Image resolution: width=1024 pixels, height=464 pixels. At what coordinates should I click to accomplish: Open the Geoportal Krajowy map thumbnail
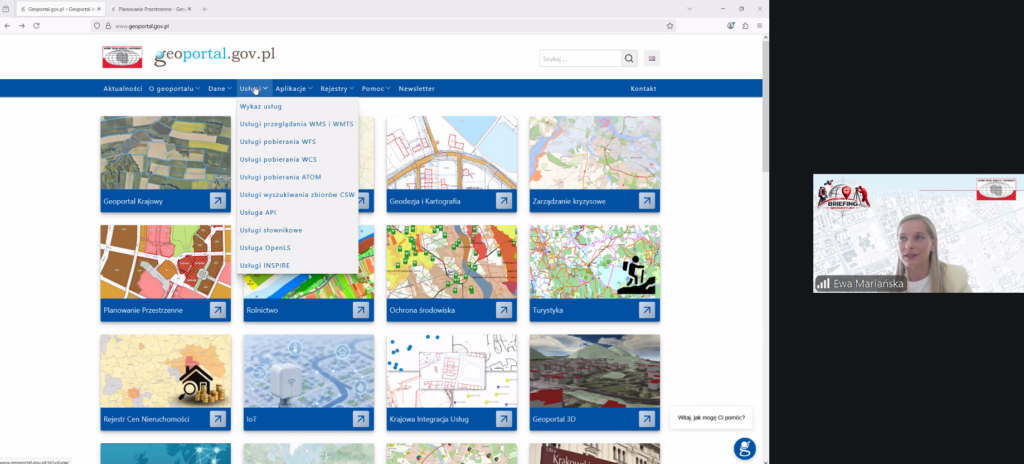[x=165, y=153]
